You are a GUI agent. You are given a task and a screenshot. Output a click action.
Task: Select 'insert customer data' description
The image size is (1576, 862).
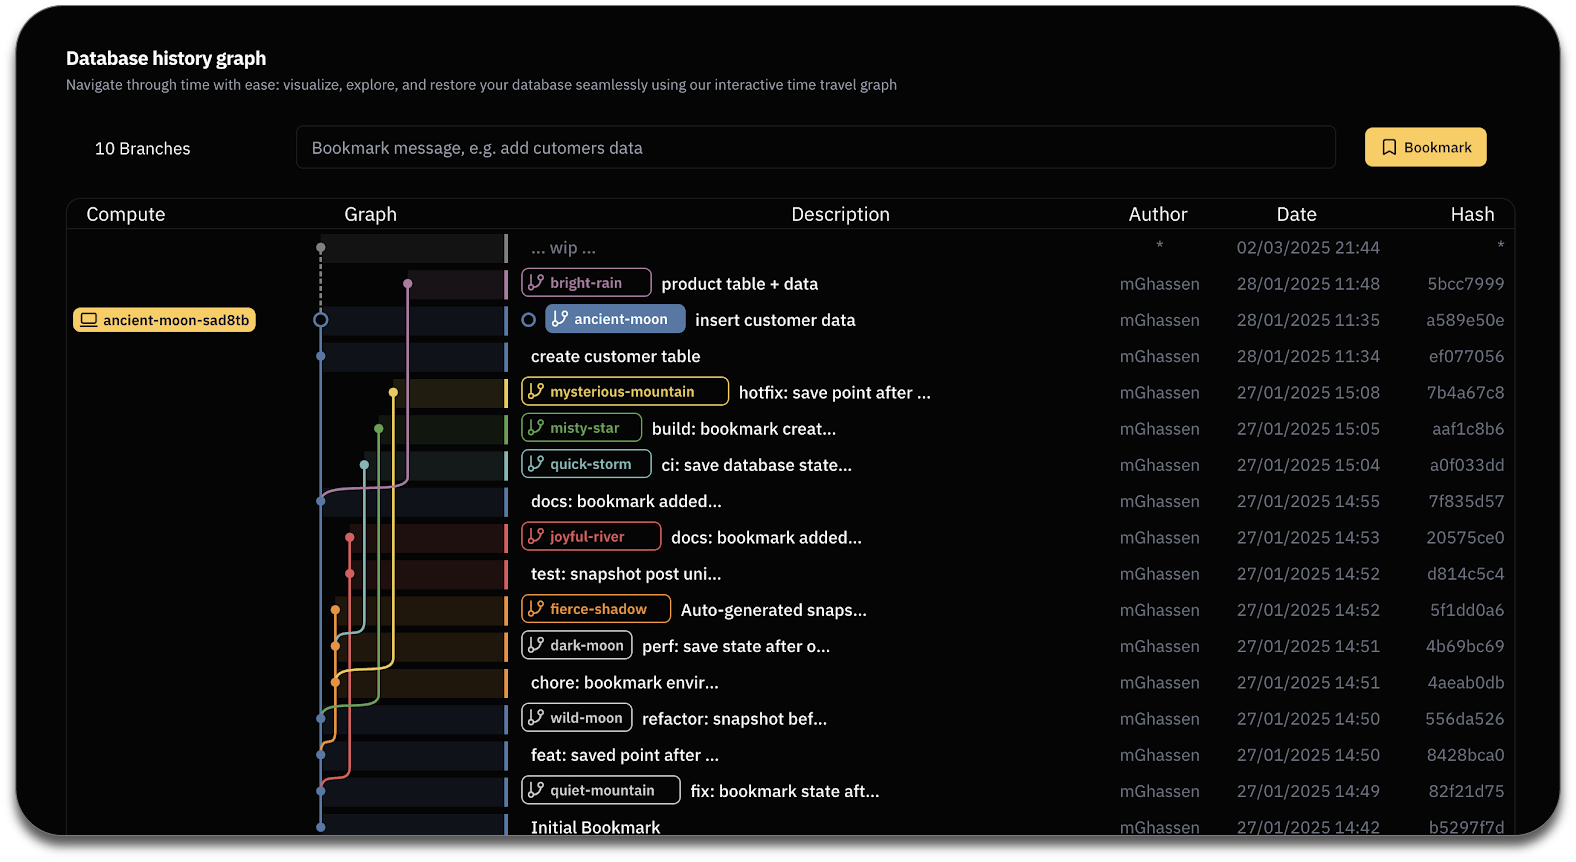(x=775, y=320)
